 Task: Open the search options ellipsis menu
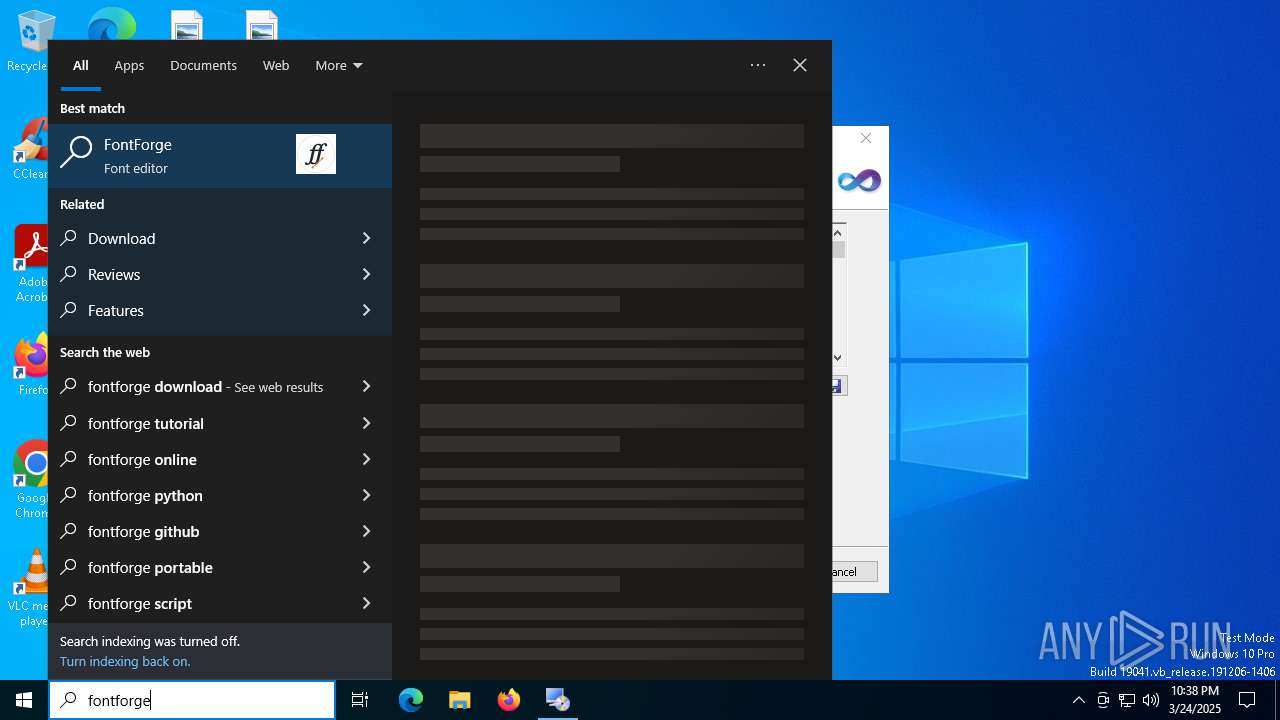(x=758, y=65)
